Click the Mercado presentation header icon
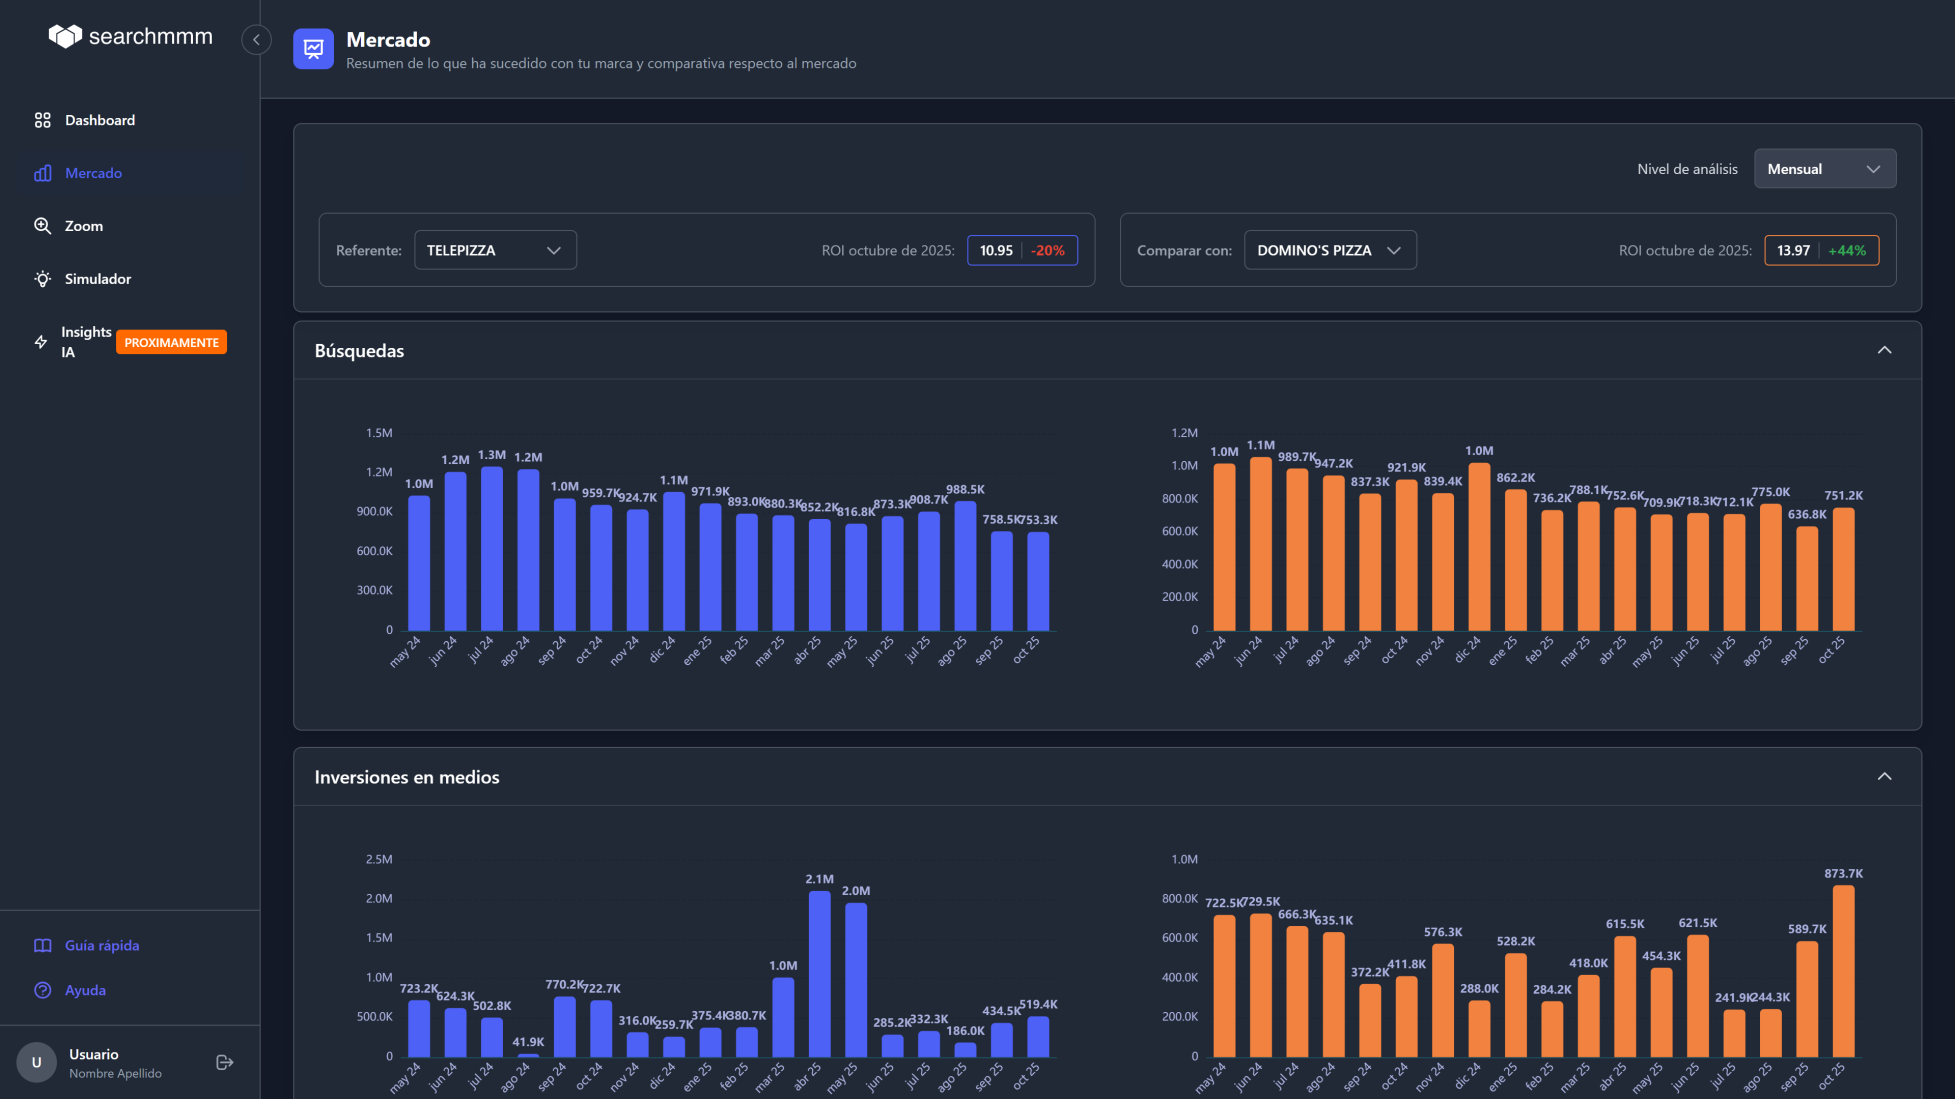The image size is (1955, 1099). [313, 49]
